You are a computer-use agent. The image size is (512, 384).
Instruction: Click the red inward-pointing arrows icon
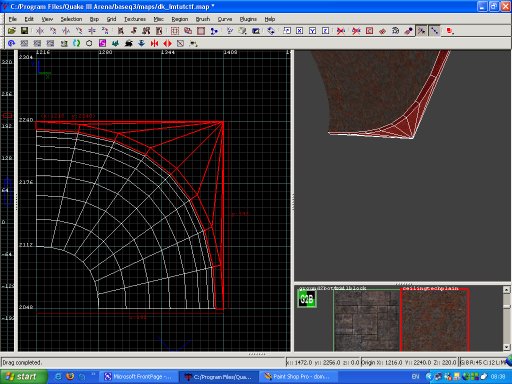click(x=154, y=43)
